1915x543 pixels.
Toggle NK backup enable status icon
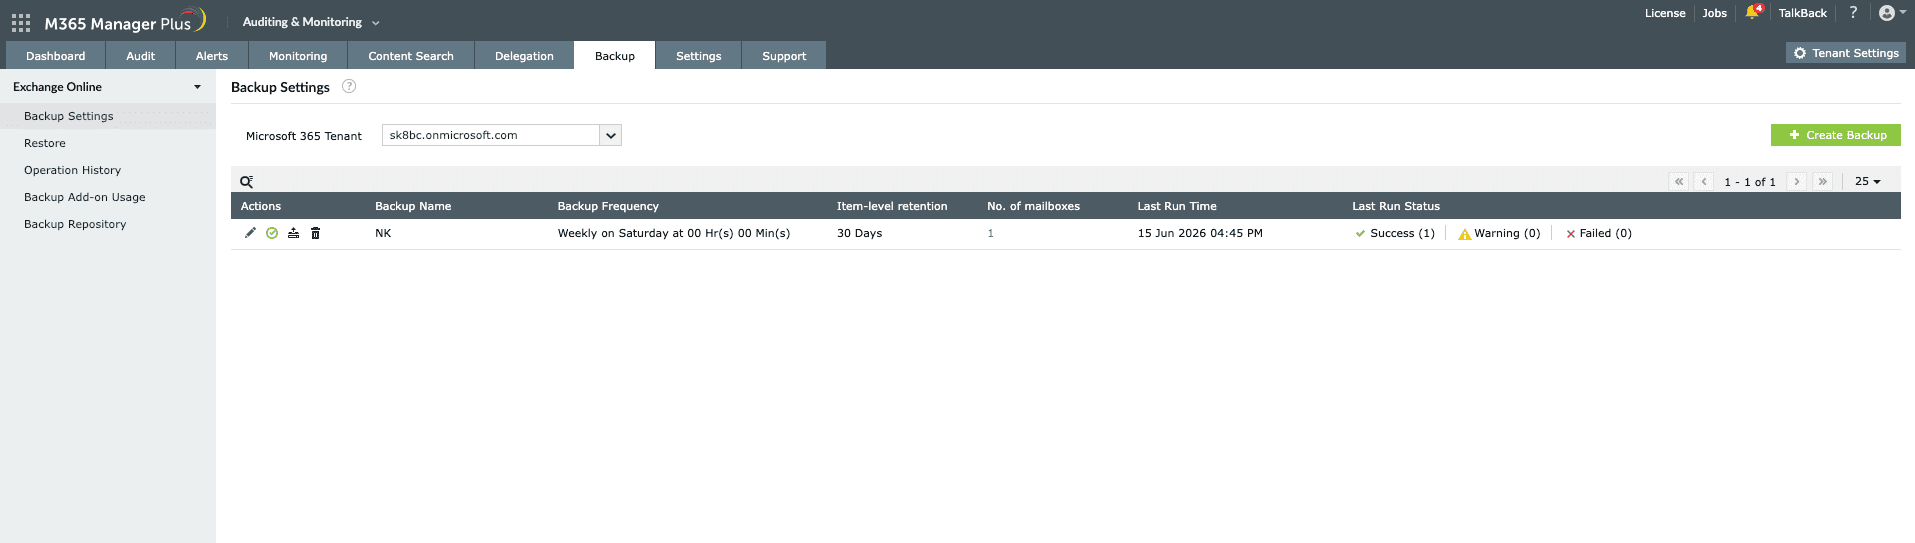pos(272,233)
